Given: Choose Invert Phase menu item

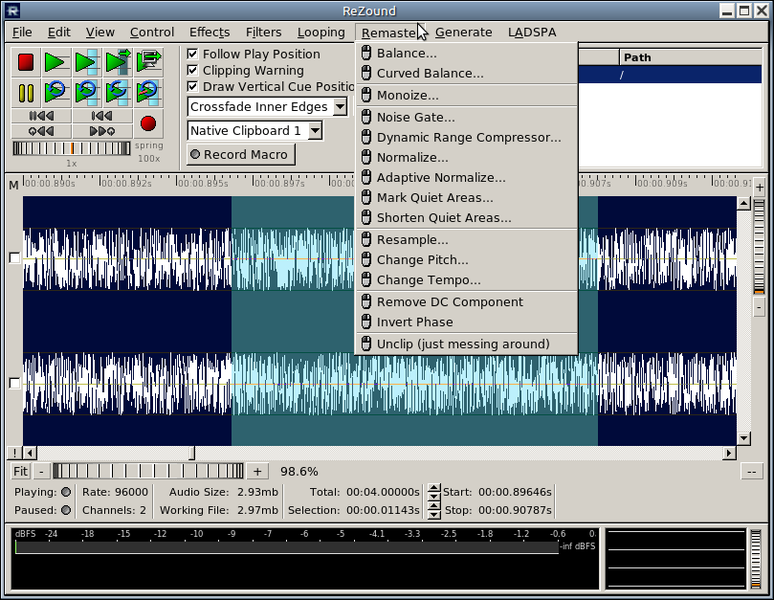Looking at the screenshot, I should click(466, 322).
